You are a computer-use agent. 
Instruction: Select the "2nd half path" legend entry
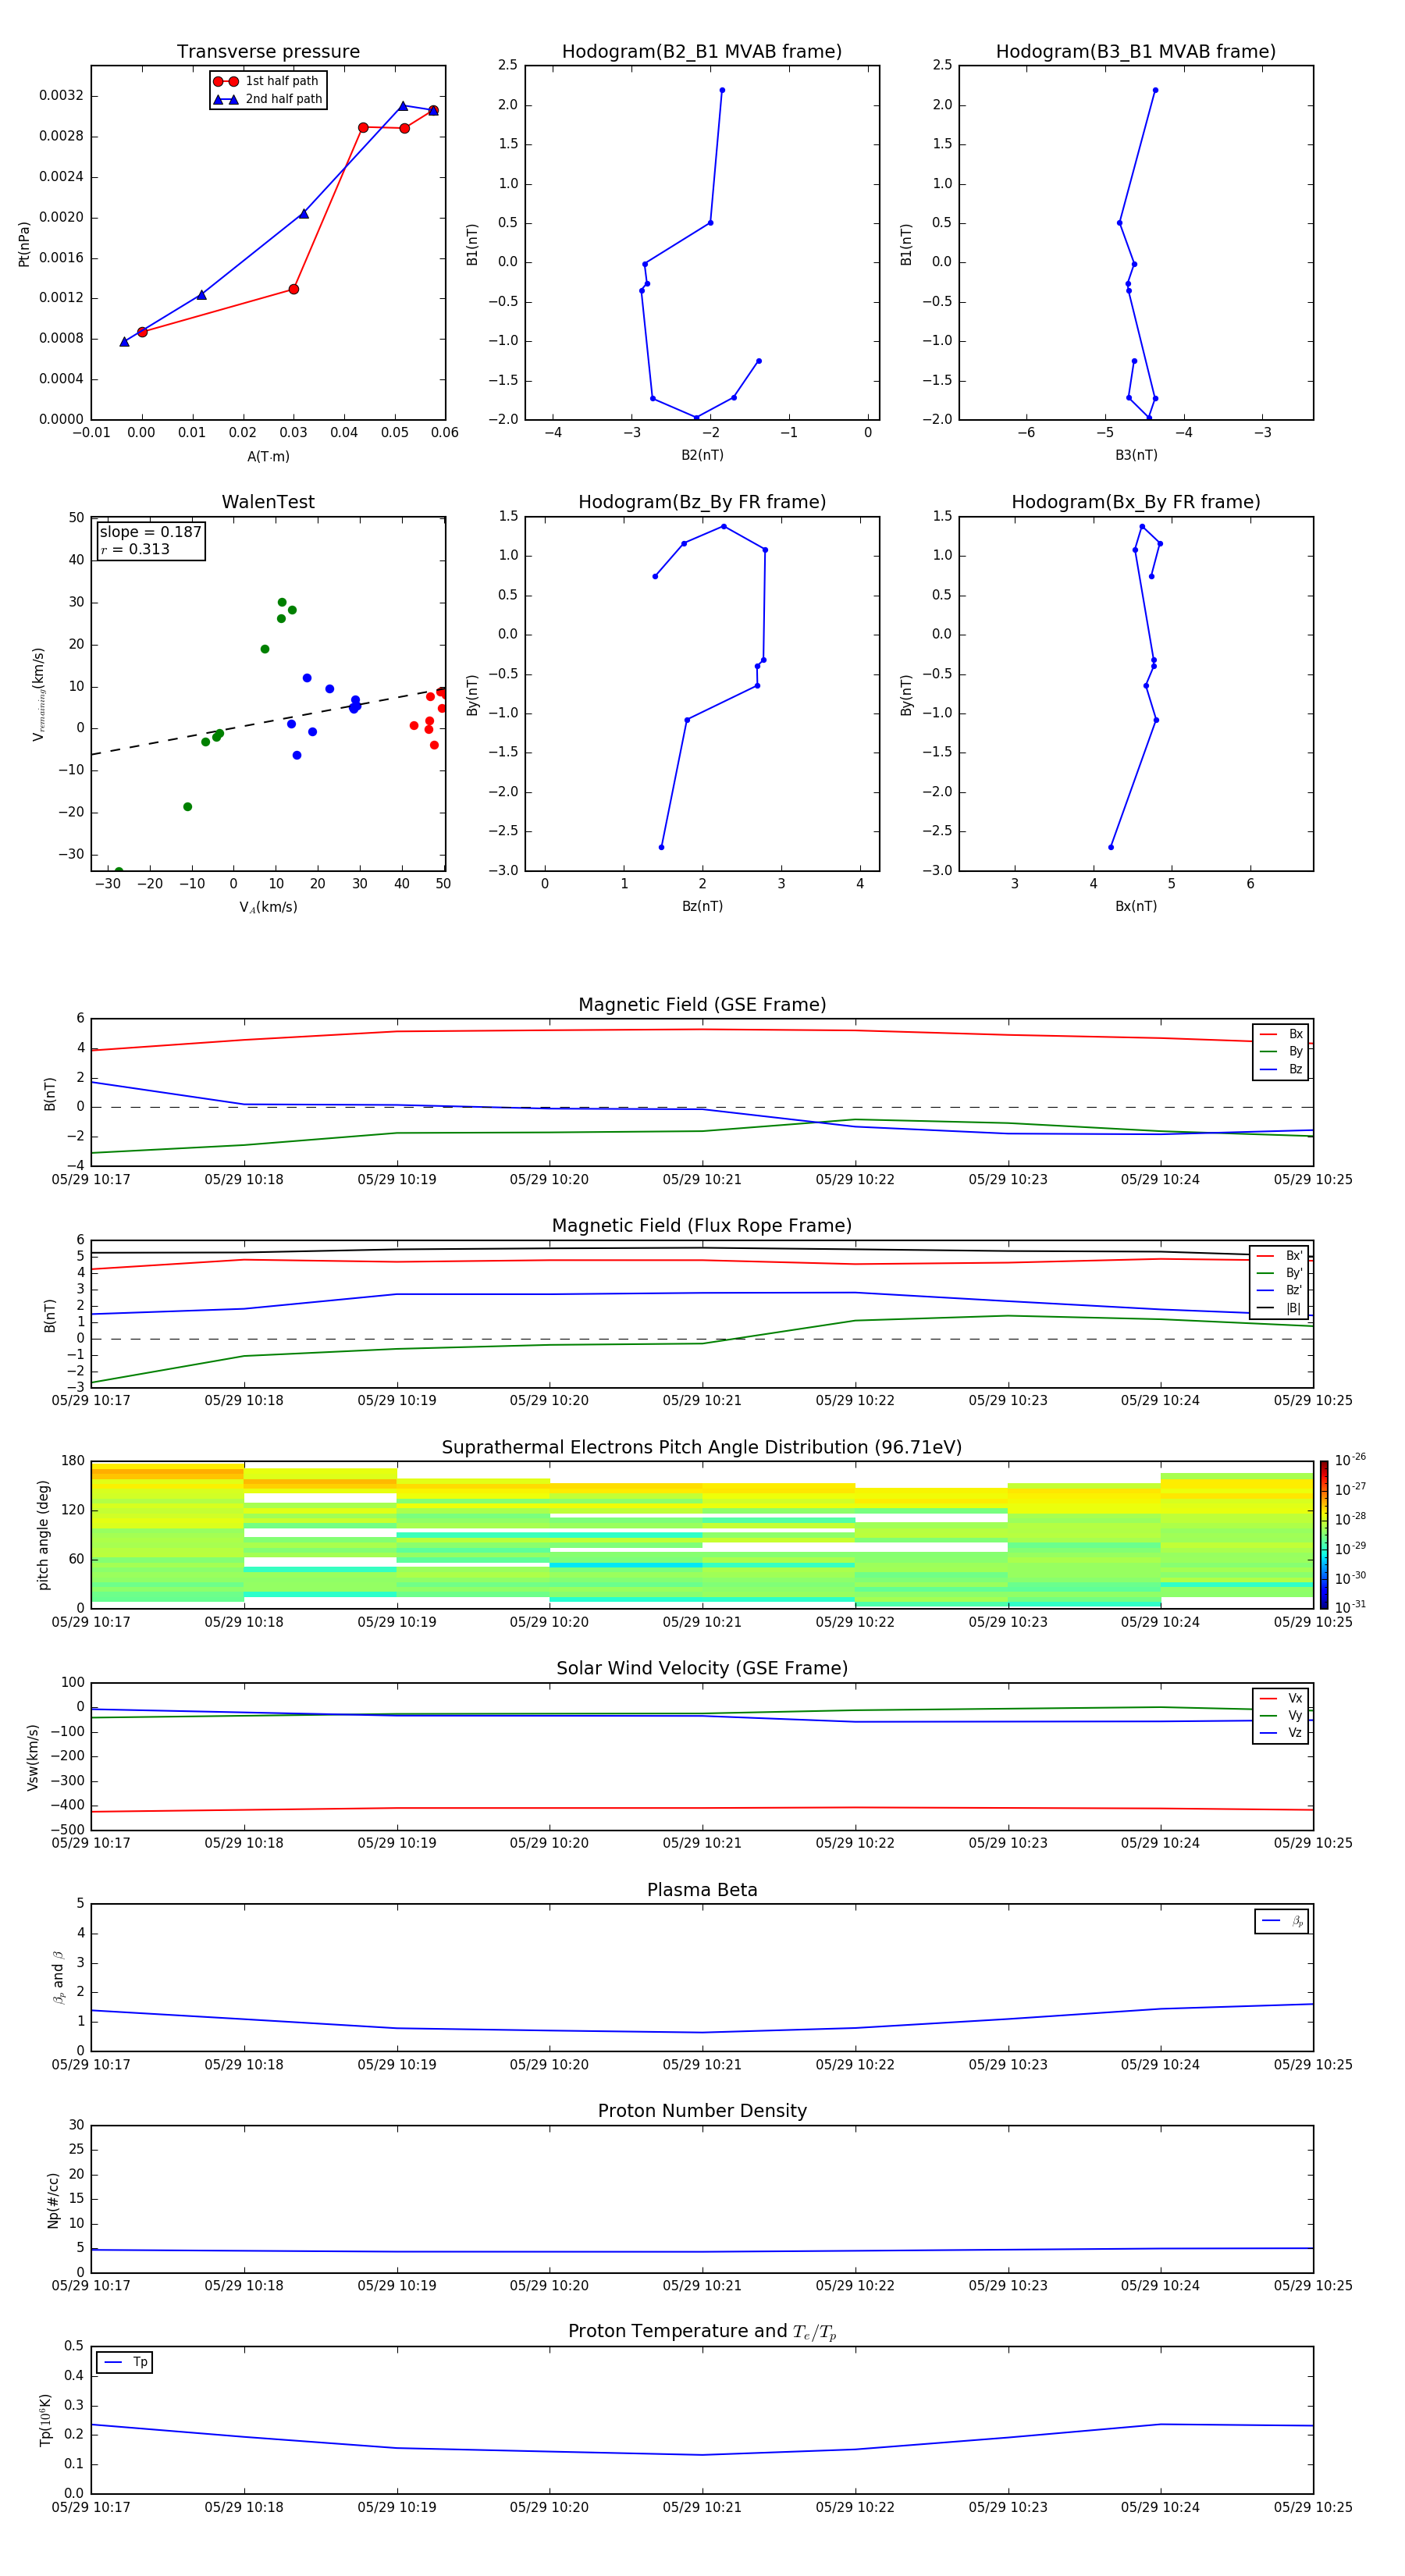pyautogui.click(x=267, y=99)
